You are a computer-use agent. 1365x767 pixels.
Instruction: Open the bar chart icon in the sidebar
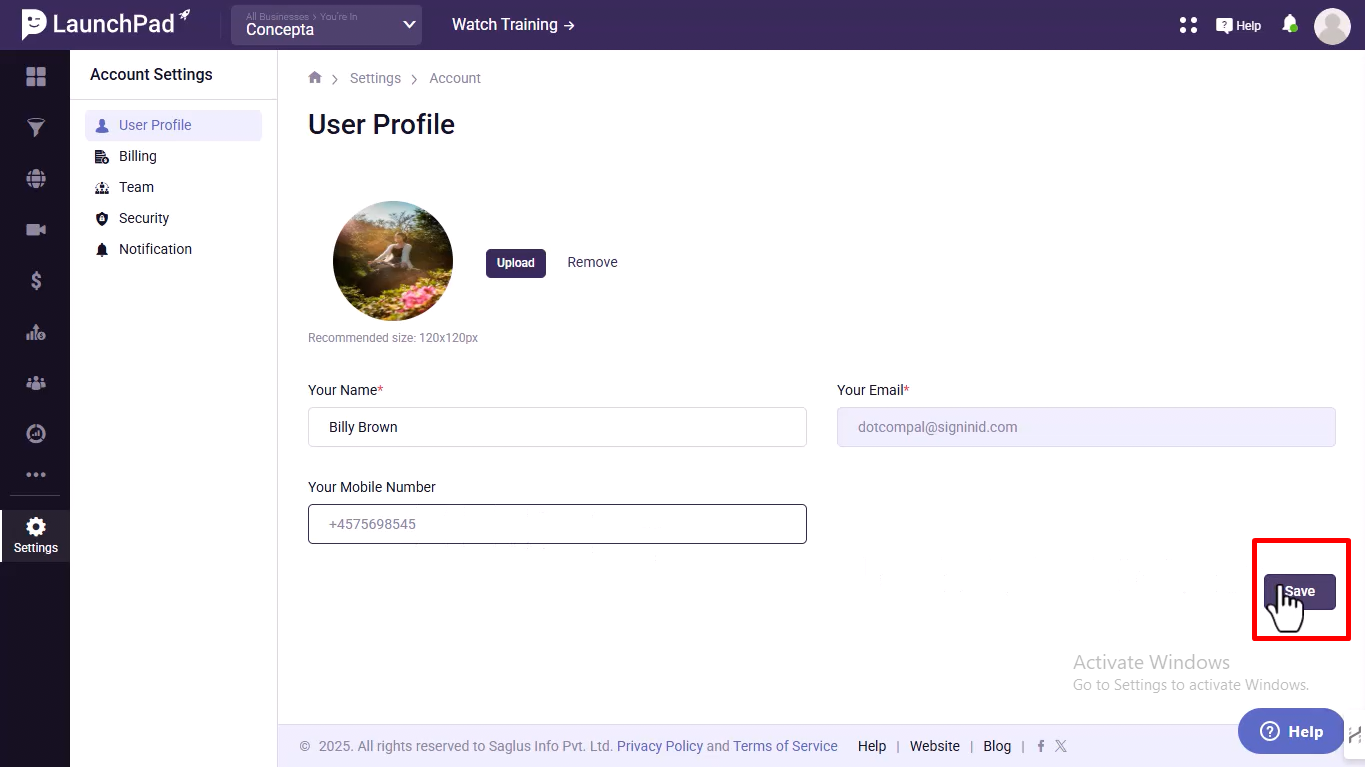tap(36, 332)
